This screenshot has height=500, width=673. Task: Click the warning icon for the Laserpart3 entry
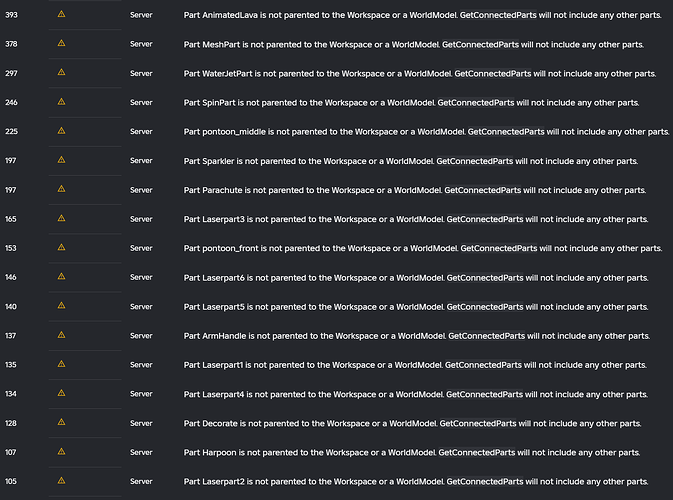coord(61,219)
